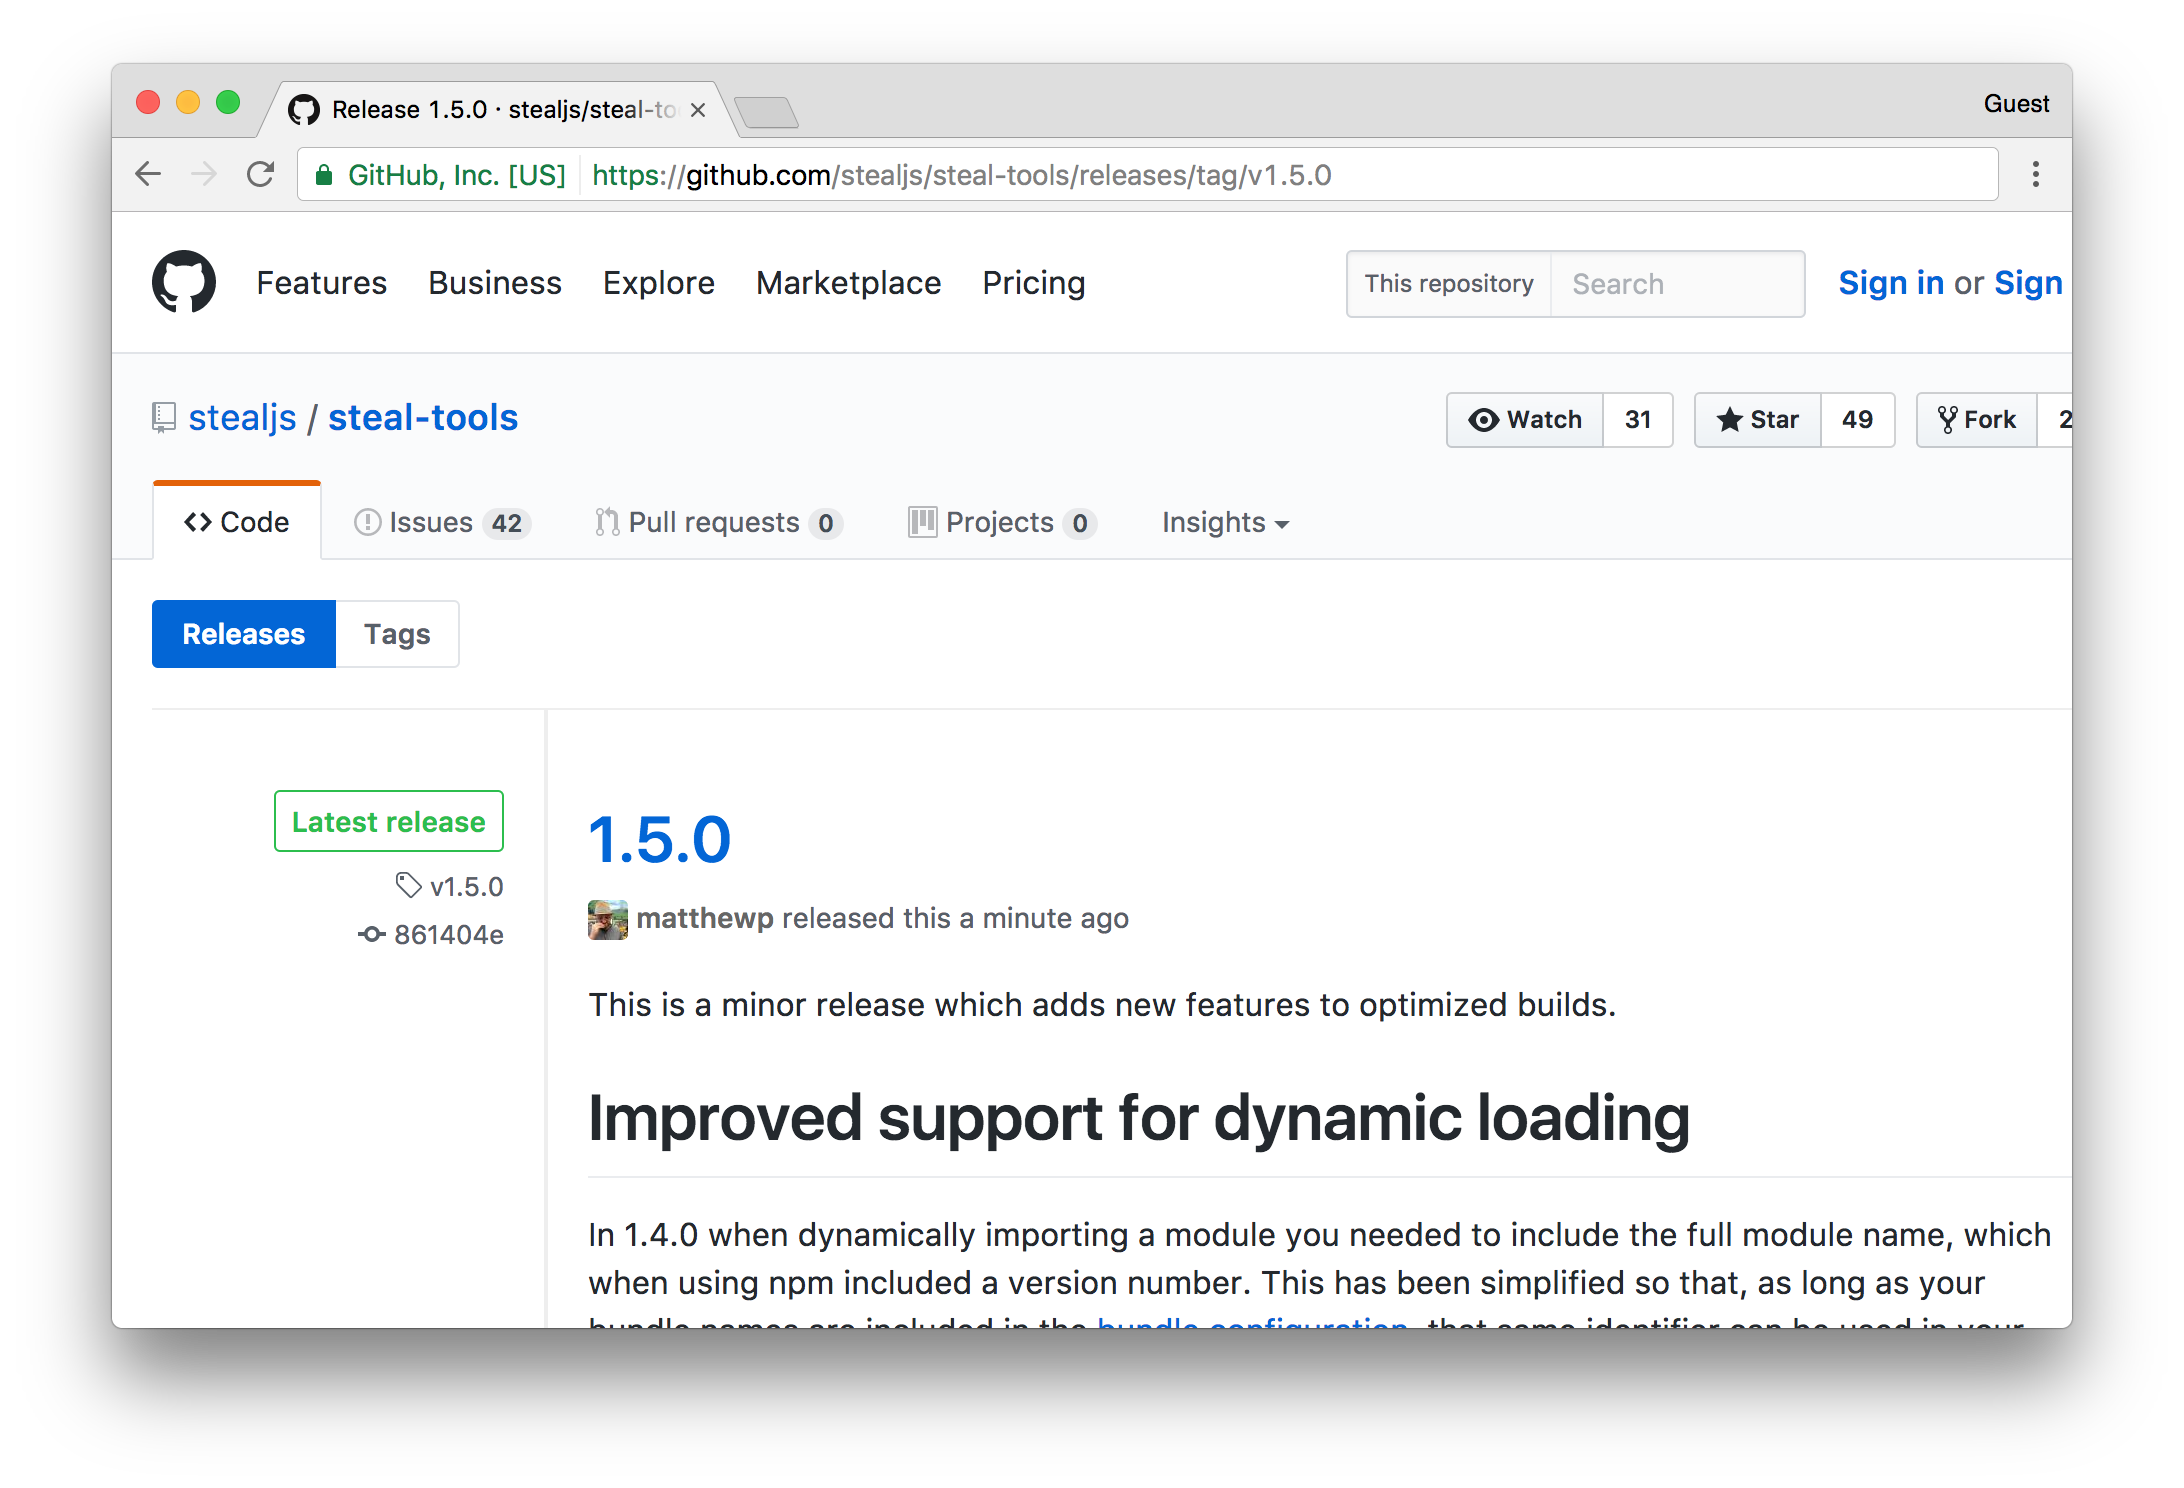The height and width of the screenshot is (1488, 2184).
Task: Expand the Insights dropdown
Action: pyautogui.click(x=1225, y=523)
